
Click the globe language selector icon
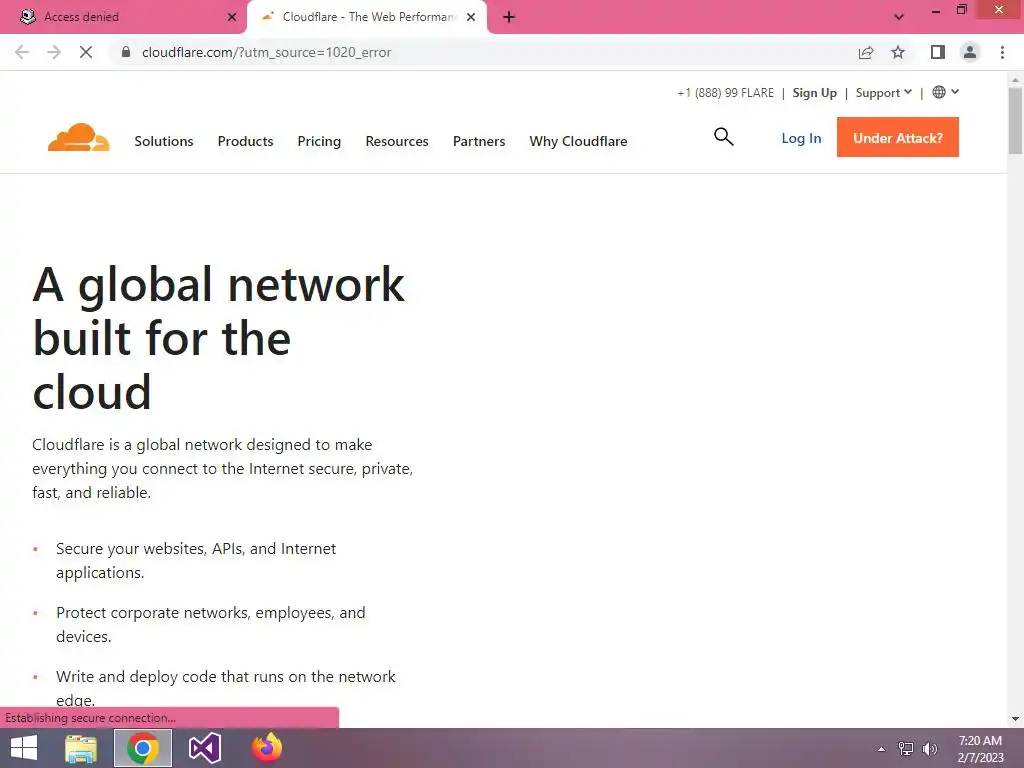pos(938,92)
